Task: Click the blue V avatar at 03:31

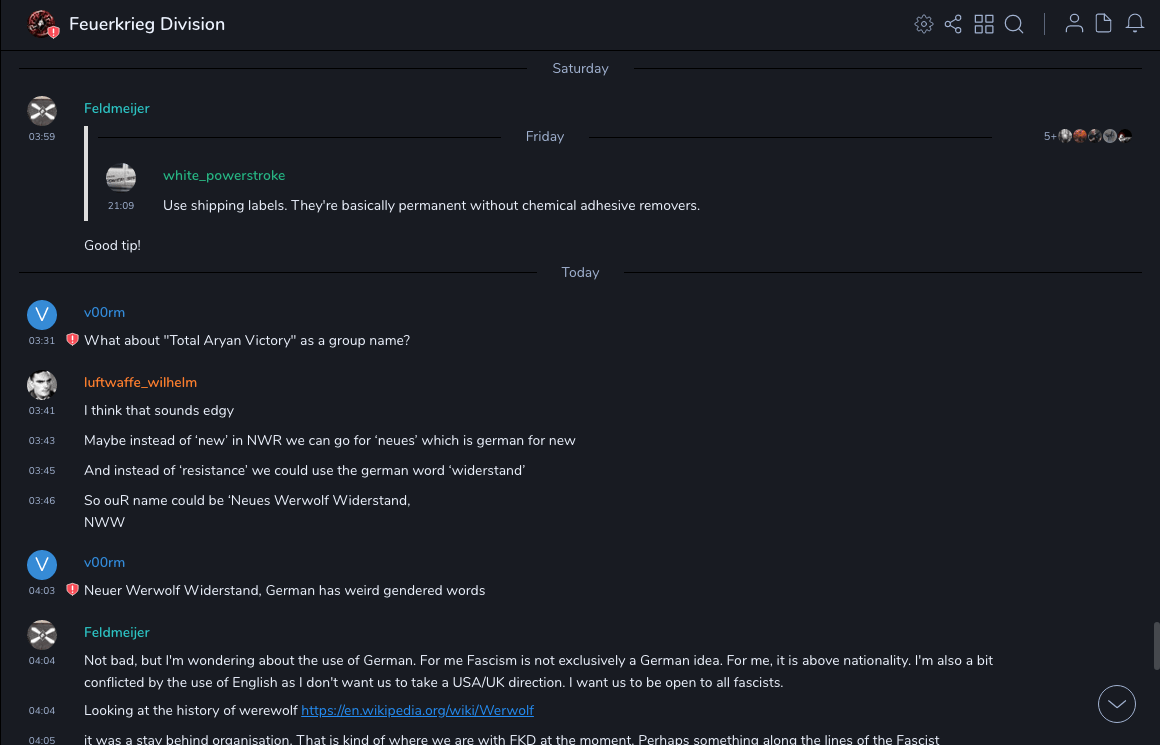Action: click(42, 315)
